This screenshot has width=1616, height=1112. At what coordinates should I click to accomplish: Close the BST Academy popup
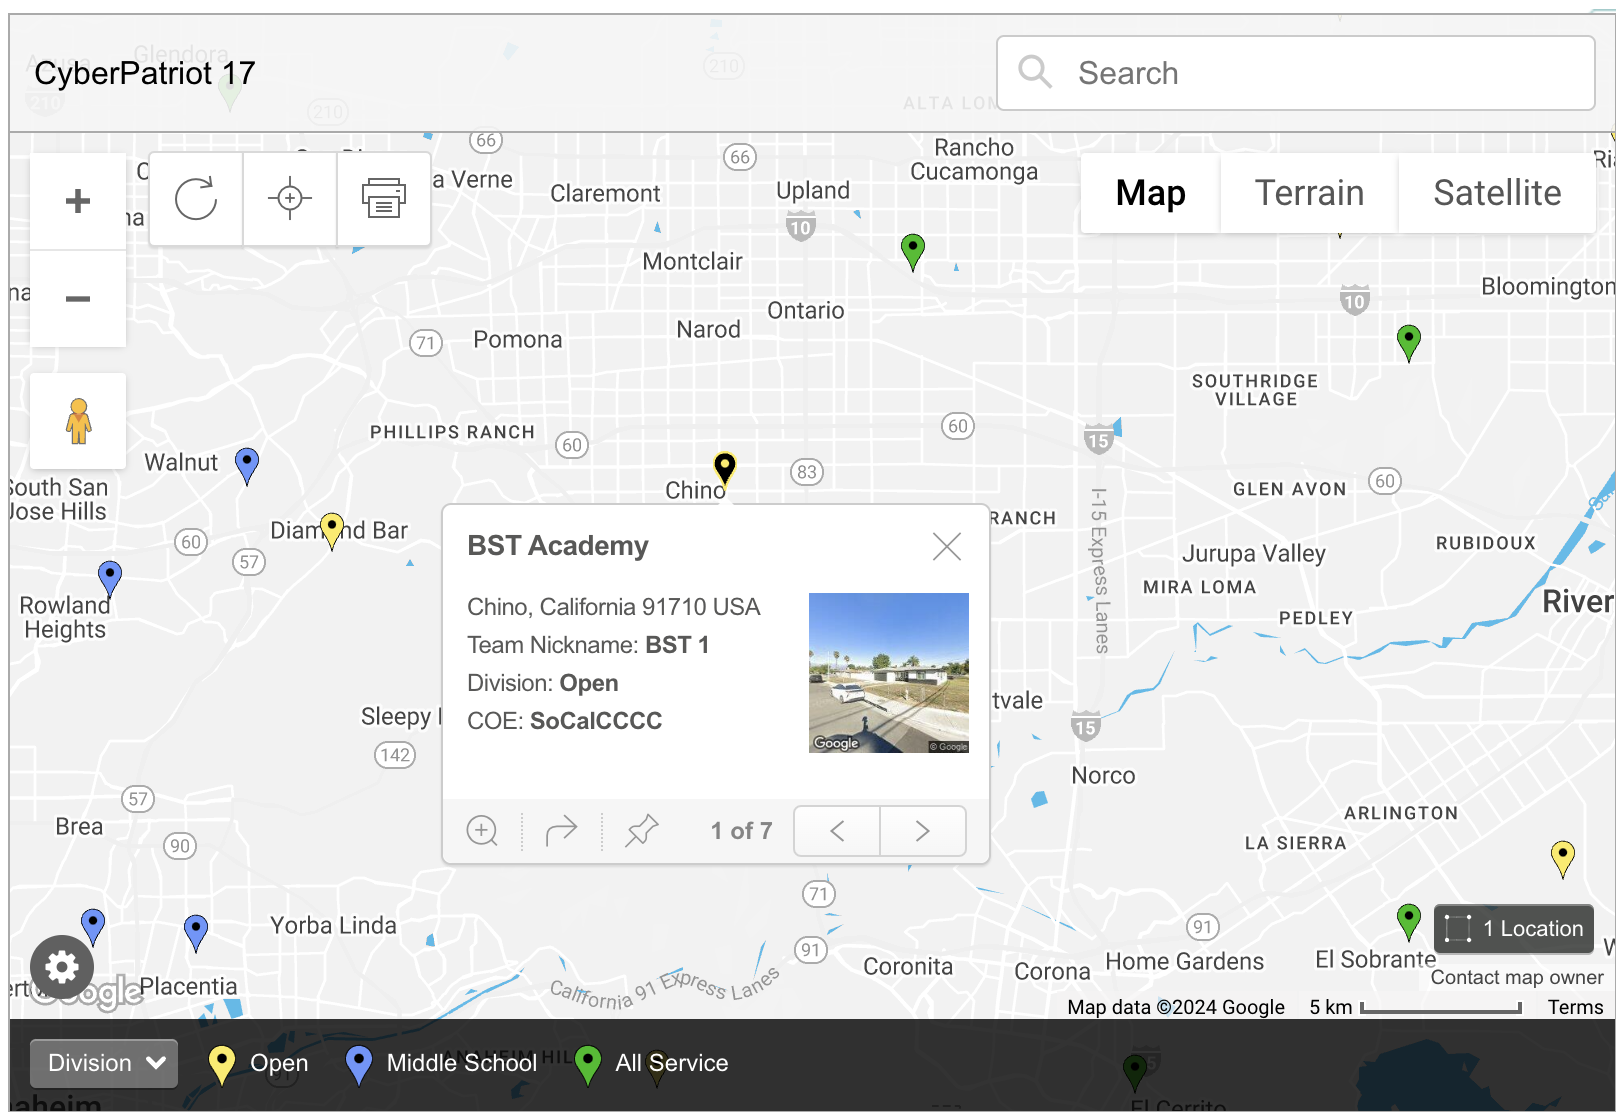pyautogui.click(x=946, y=546)
